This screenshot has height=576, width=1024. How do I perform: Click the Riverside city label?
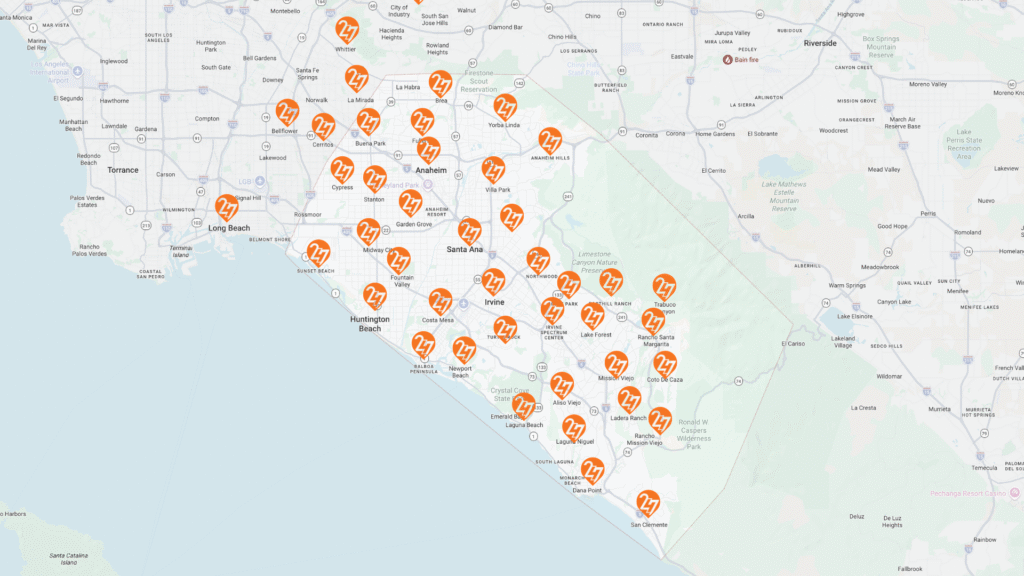pos(820,43)
